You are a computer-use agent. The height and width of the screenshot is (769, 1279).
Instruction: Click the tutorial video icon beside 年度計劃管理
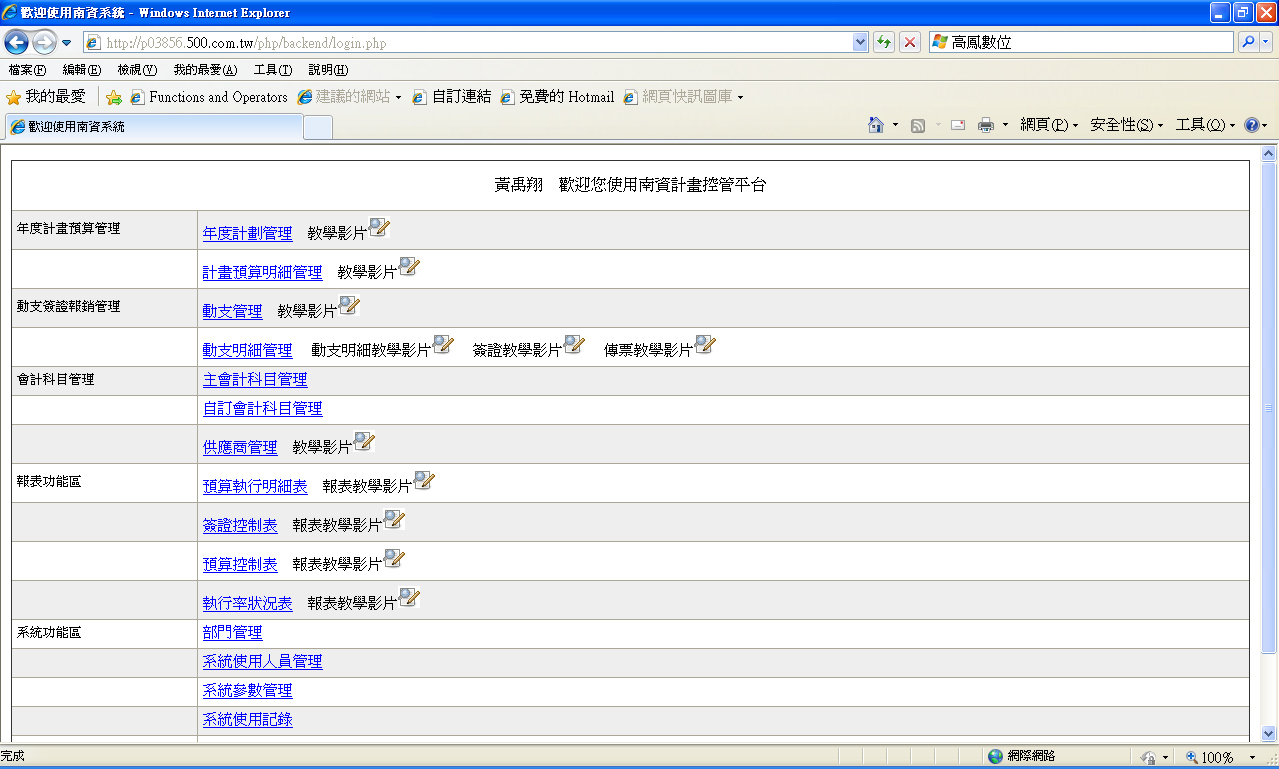[379, 228]
